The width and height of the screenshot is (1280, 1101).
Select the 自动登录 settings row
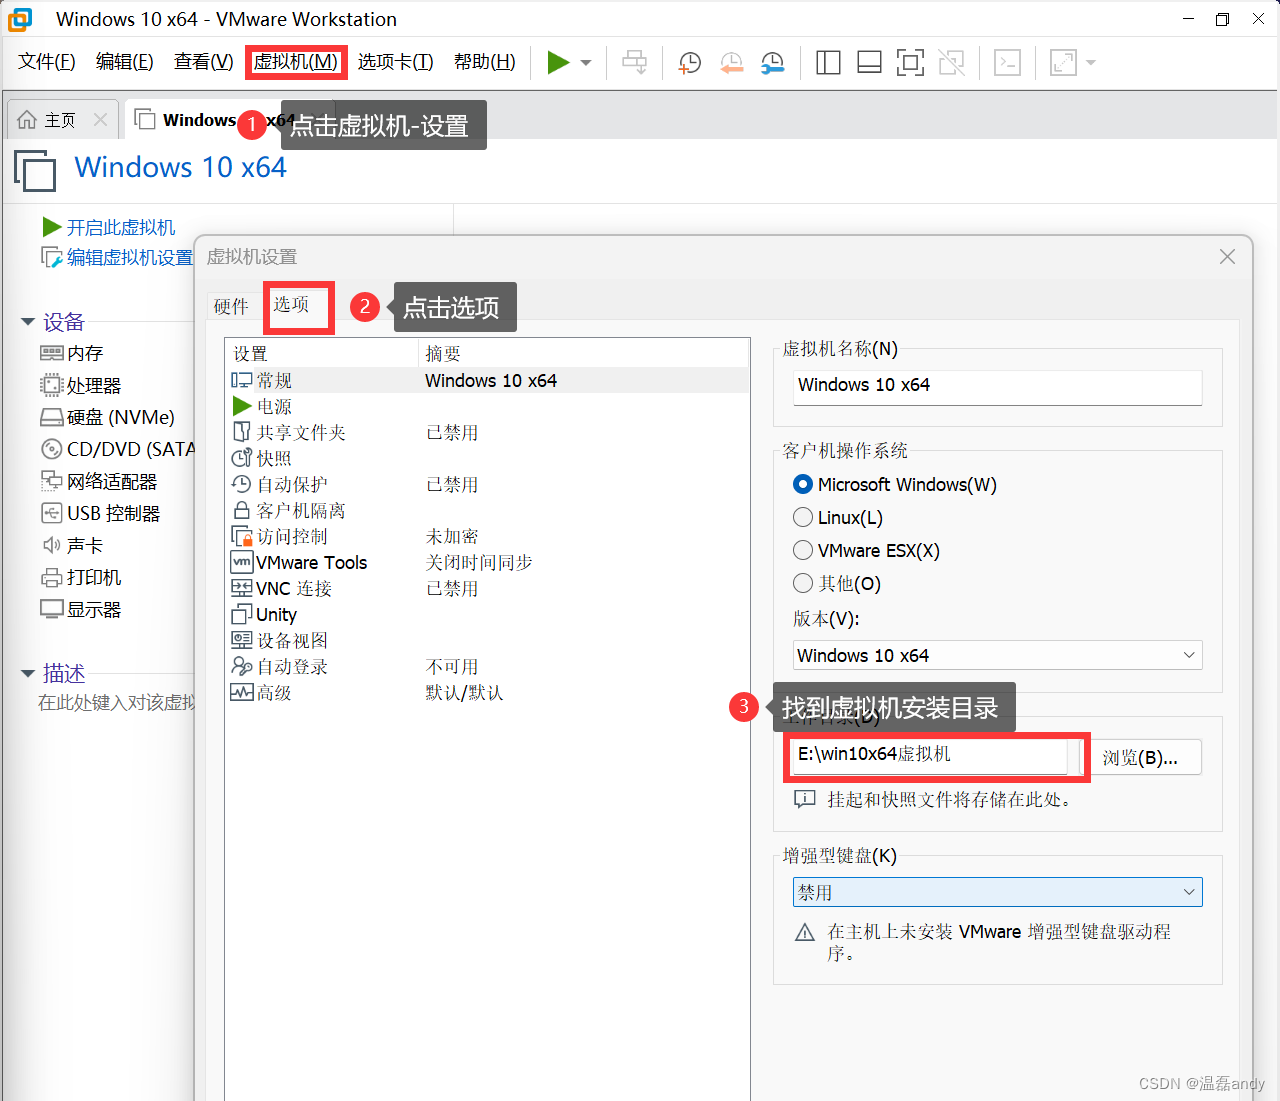point(487,666)
